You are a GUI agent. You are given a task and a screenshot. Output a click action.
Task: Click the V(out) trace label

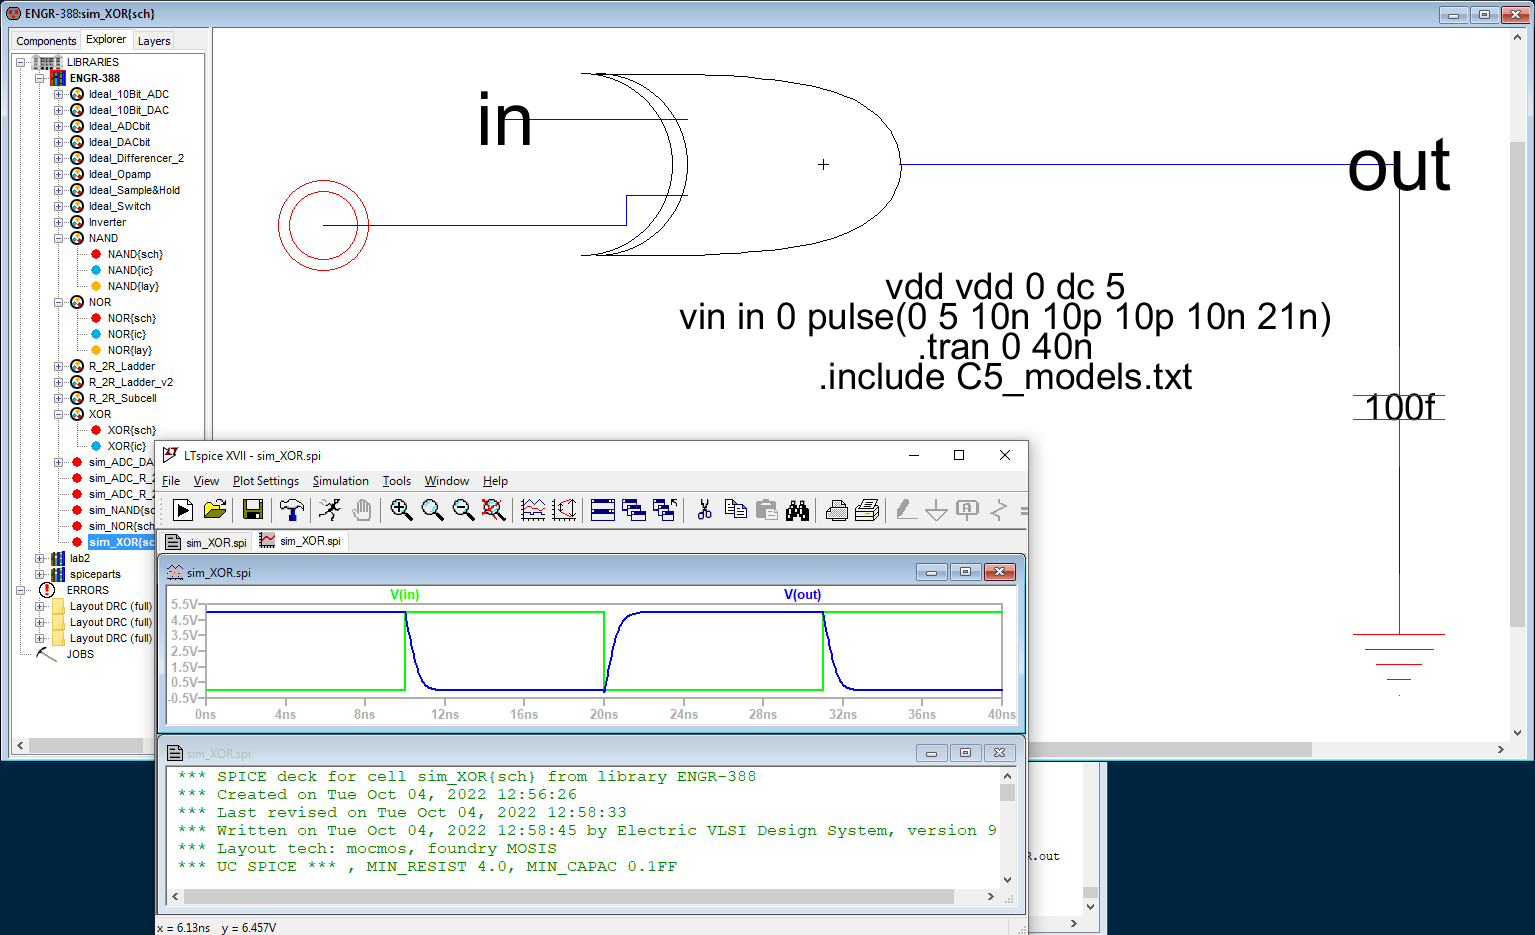(x=802, y=594)
